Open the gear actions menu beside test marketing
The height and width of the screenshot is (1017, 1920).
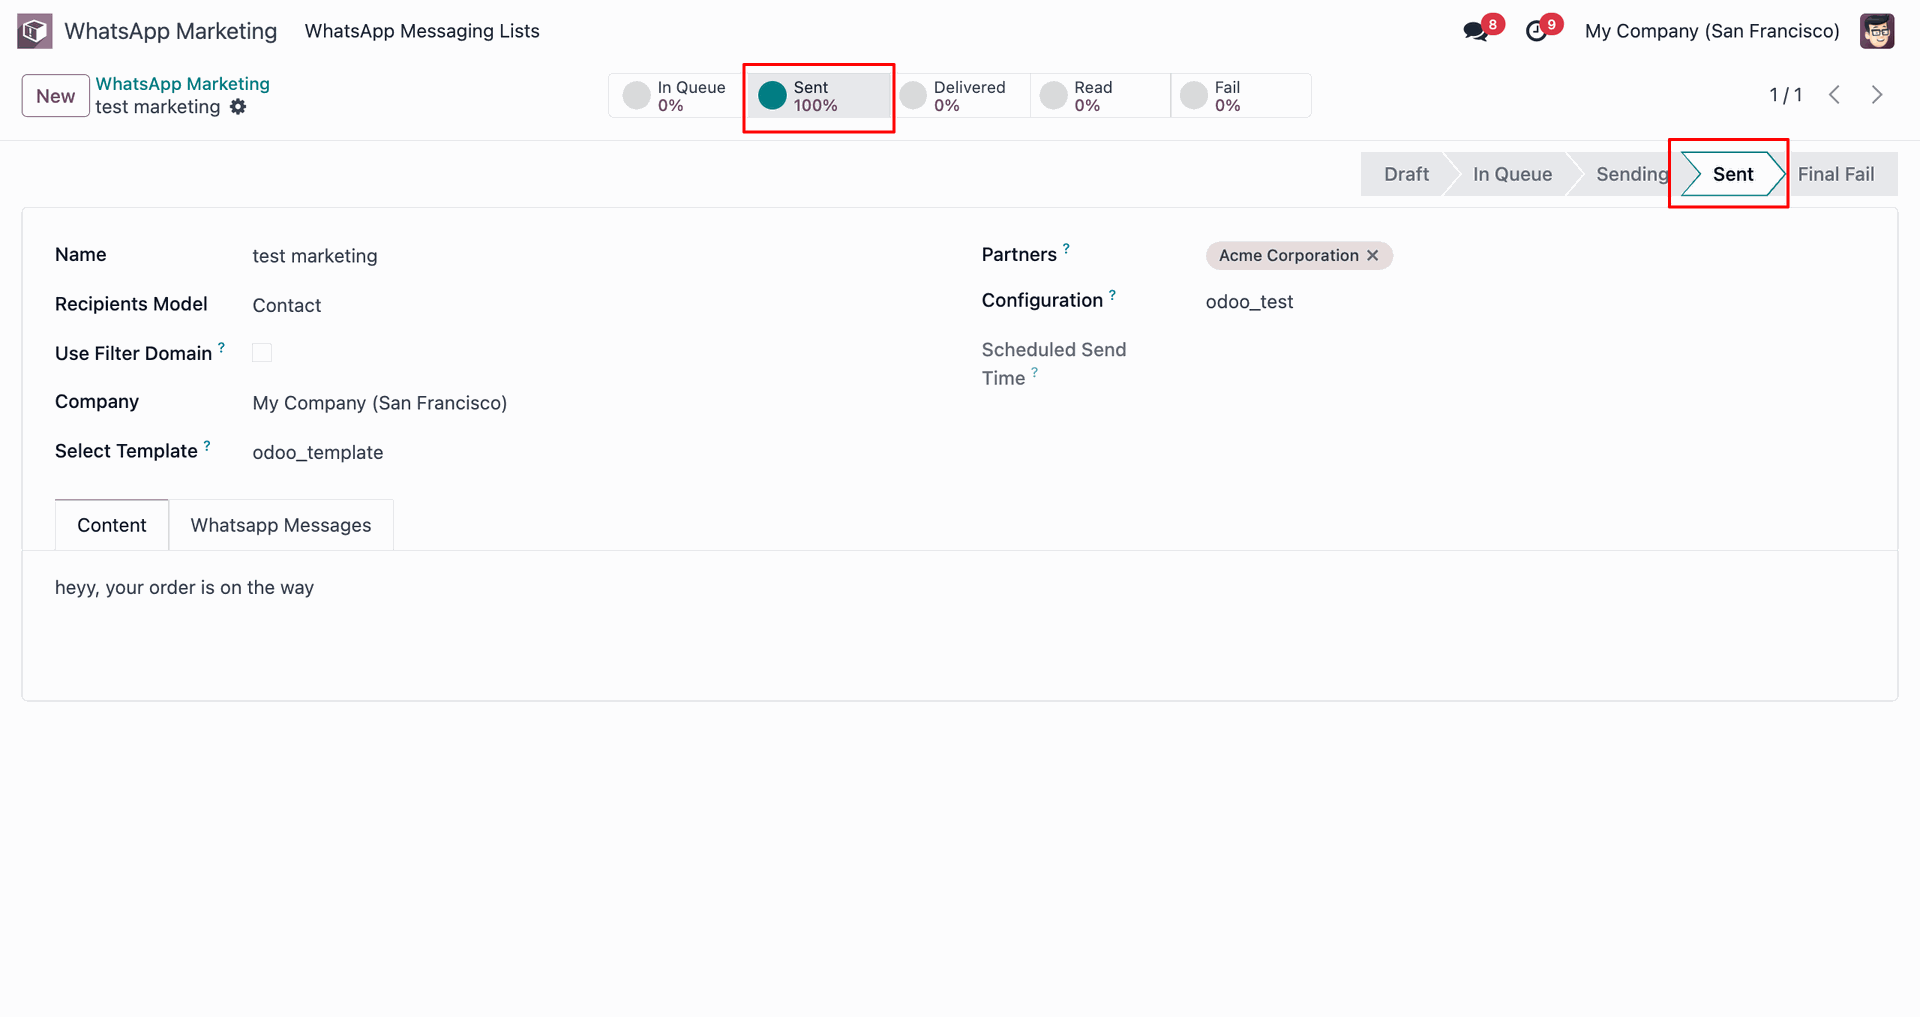click(238, 107)
